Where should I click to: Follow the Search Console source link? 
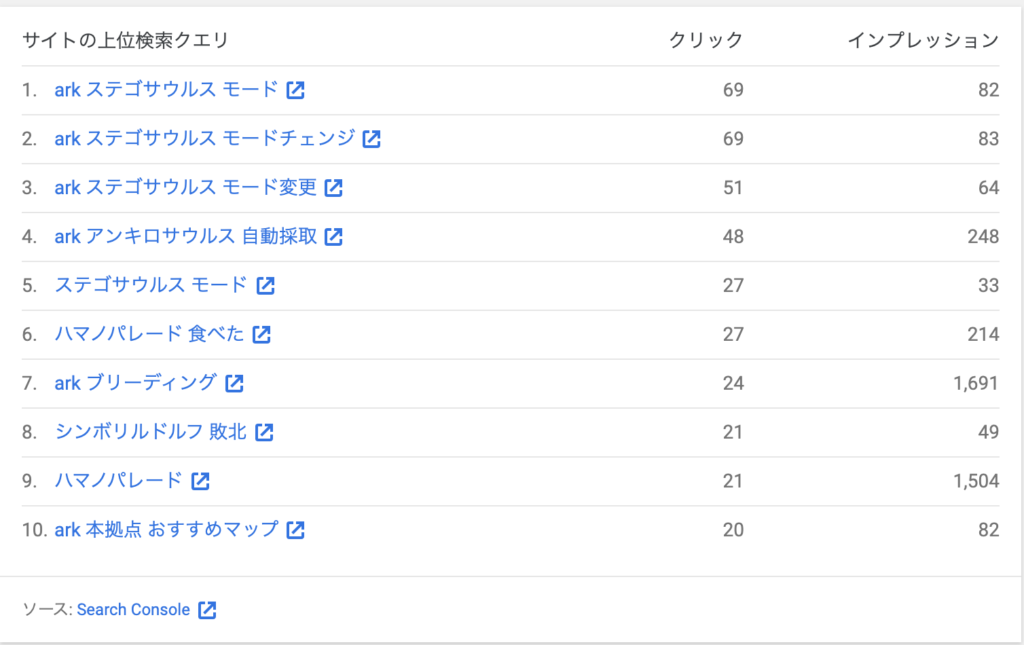pyautogui.click(x=133, y=610)
